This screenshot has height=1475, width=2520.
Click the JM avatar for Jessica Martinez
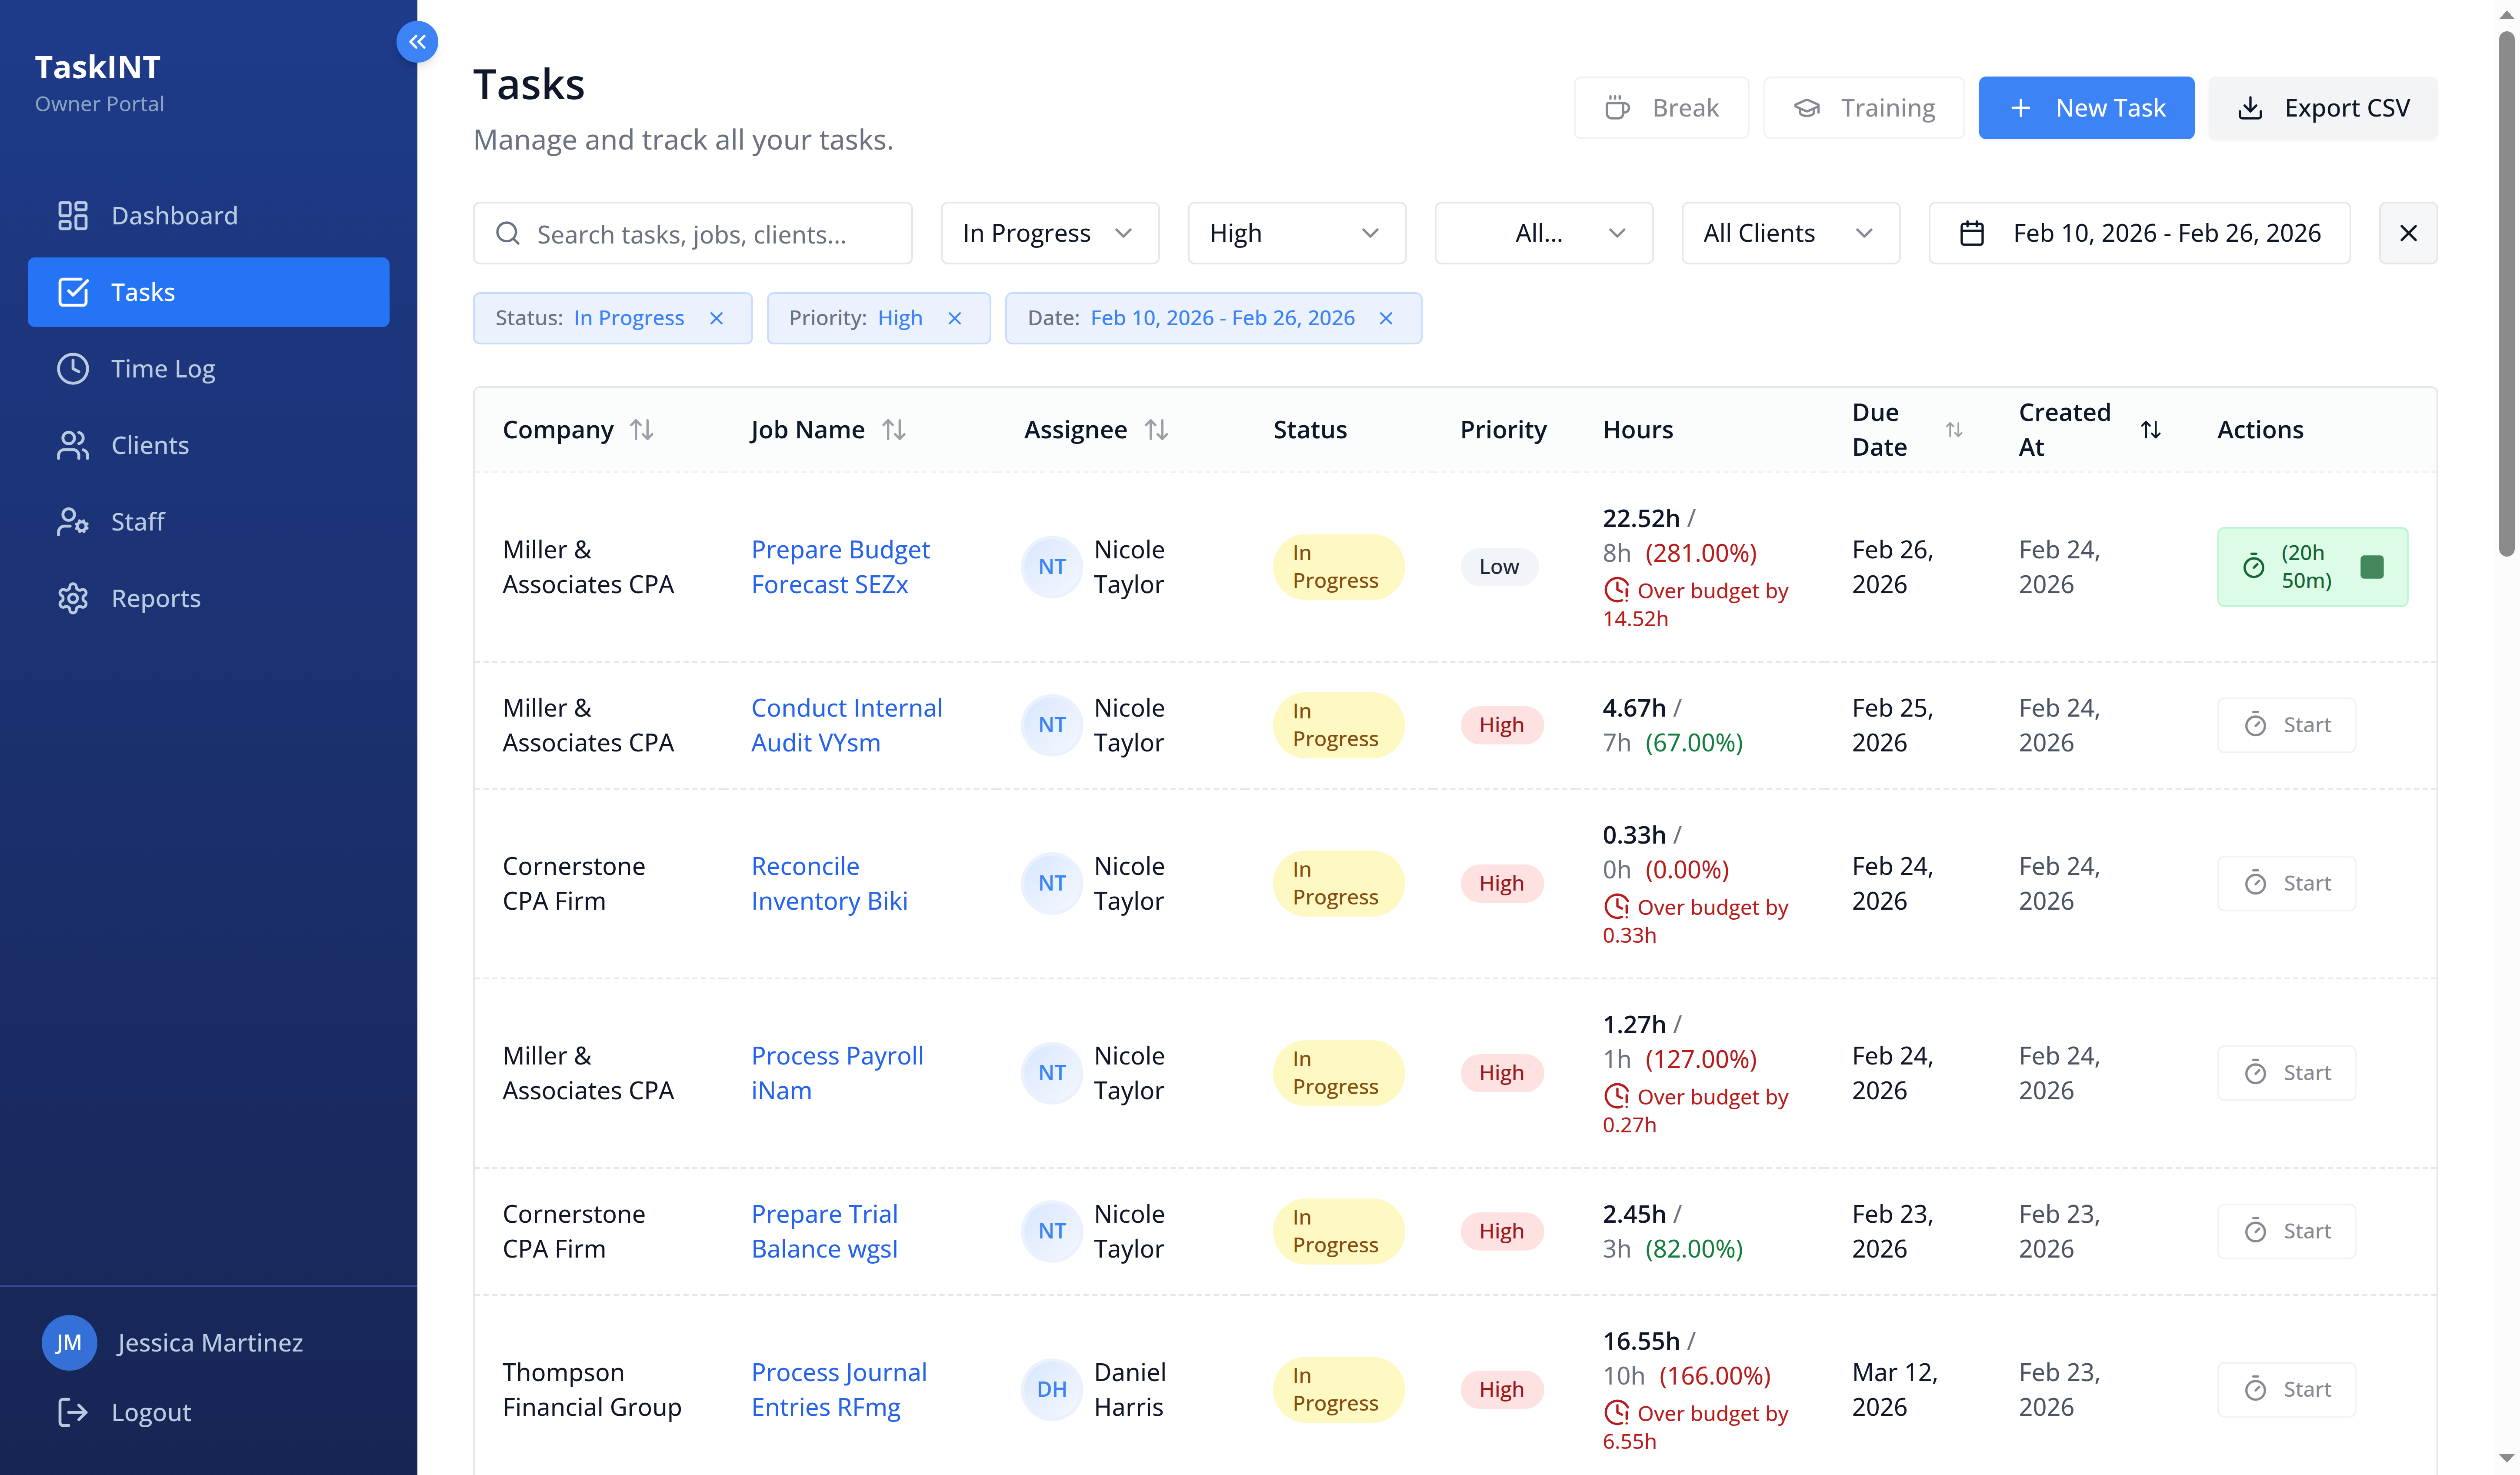pyautogui.click(x=69, y=1342)
